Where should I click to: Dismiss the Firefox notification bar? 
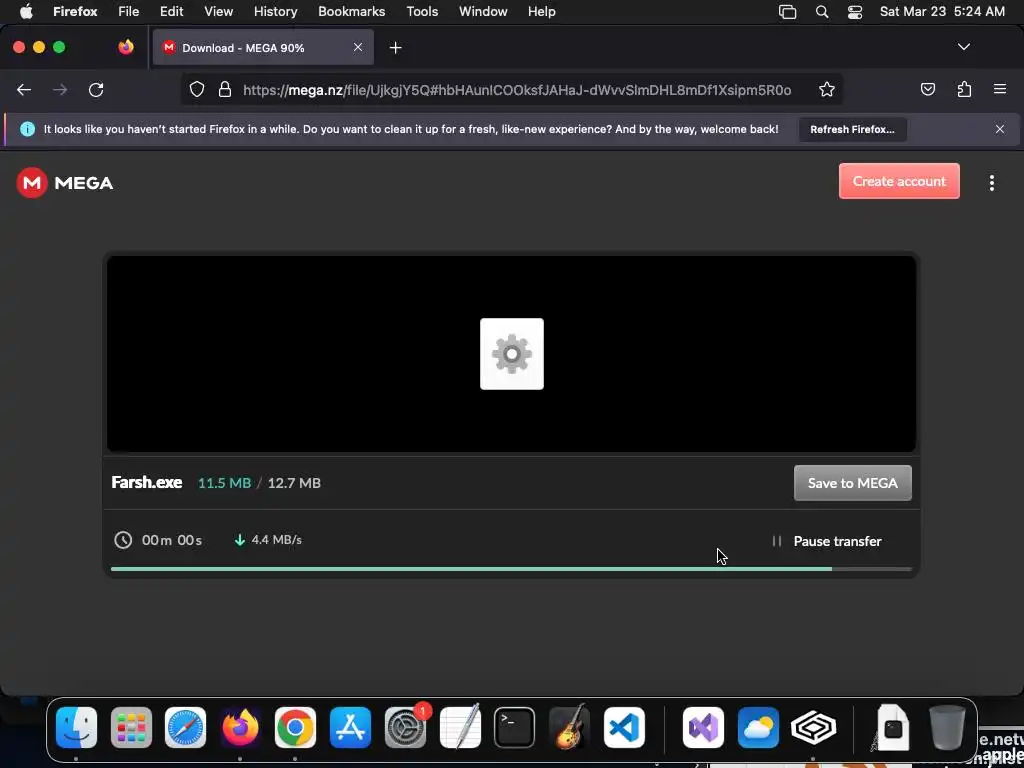(1000, 129)
